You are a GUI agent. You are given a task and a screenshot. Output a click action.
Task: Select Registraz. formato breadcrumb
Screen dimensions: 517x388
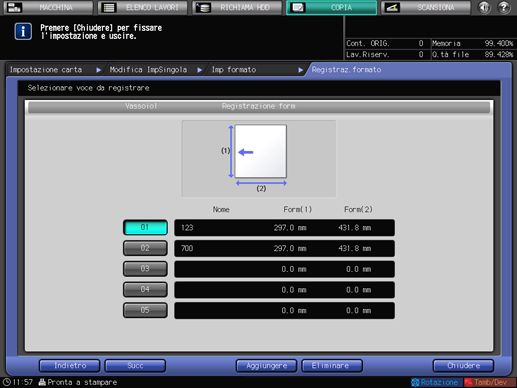(x=346, y=70)
